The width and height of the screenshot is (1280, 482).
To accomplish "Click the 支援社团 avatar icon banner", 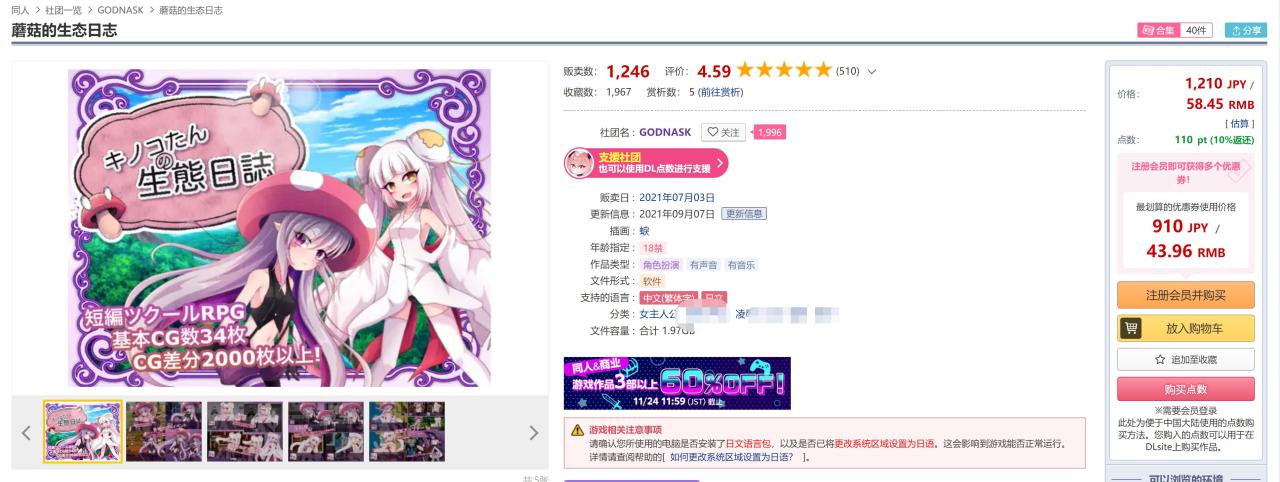I will 646,163.
